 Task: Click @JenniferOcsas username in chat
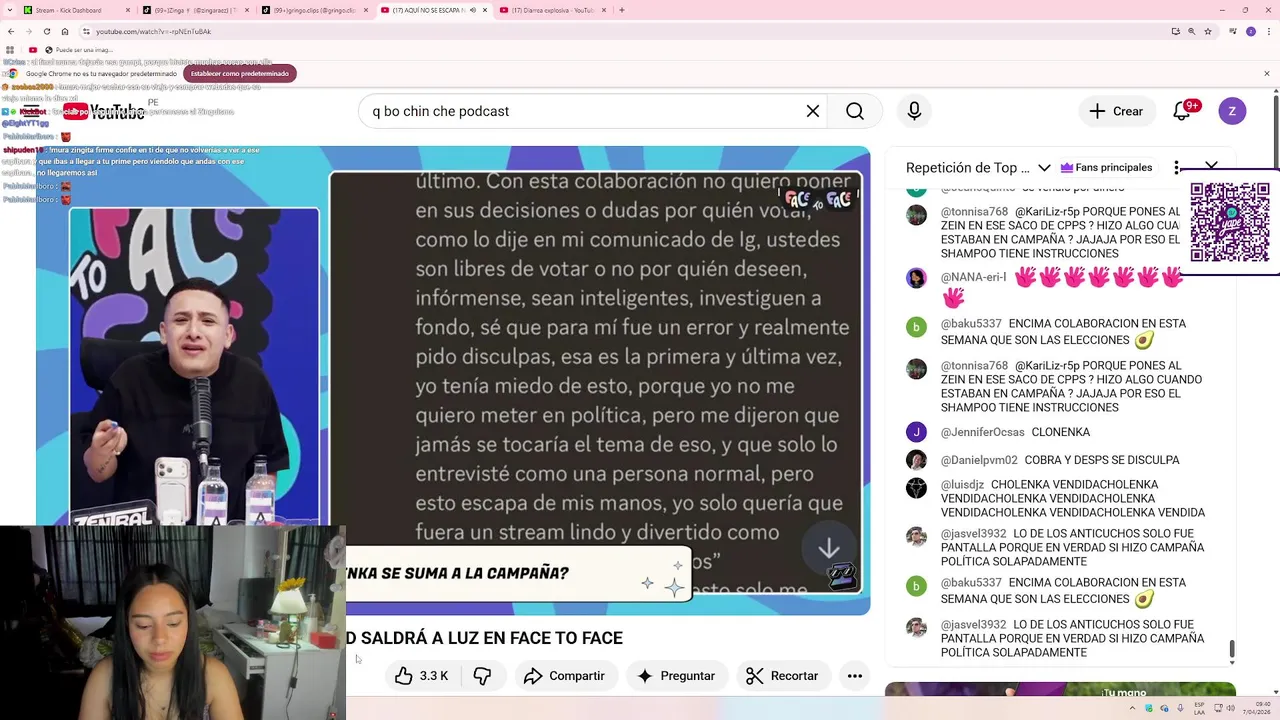tap(982, 432)
